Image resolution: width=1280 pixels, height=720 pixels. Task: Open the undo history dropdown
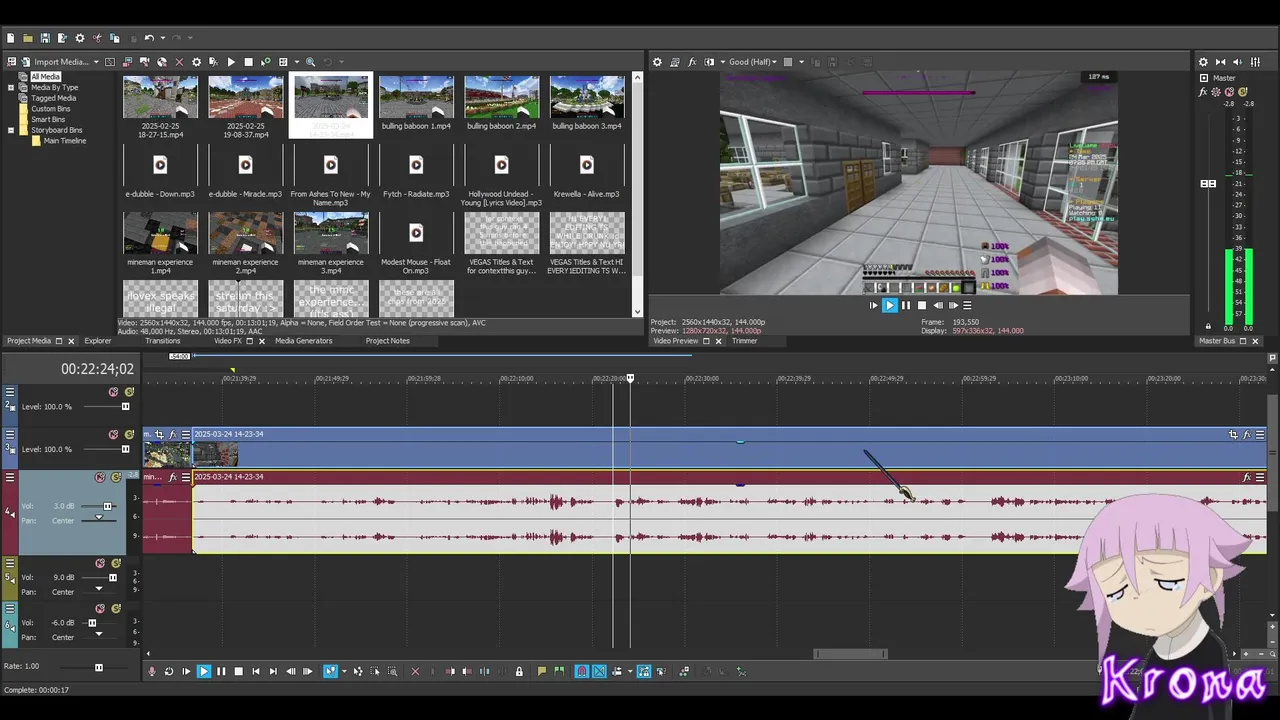click(162, 38)
